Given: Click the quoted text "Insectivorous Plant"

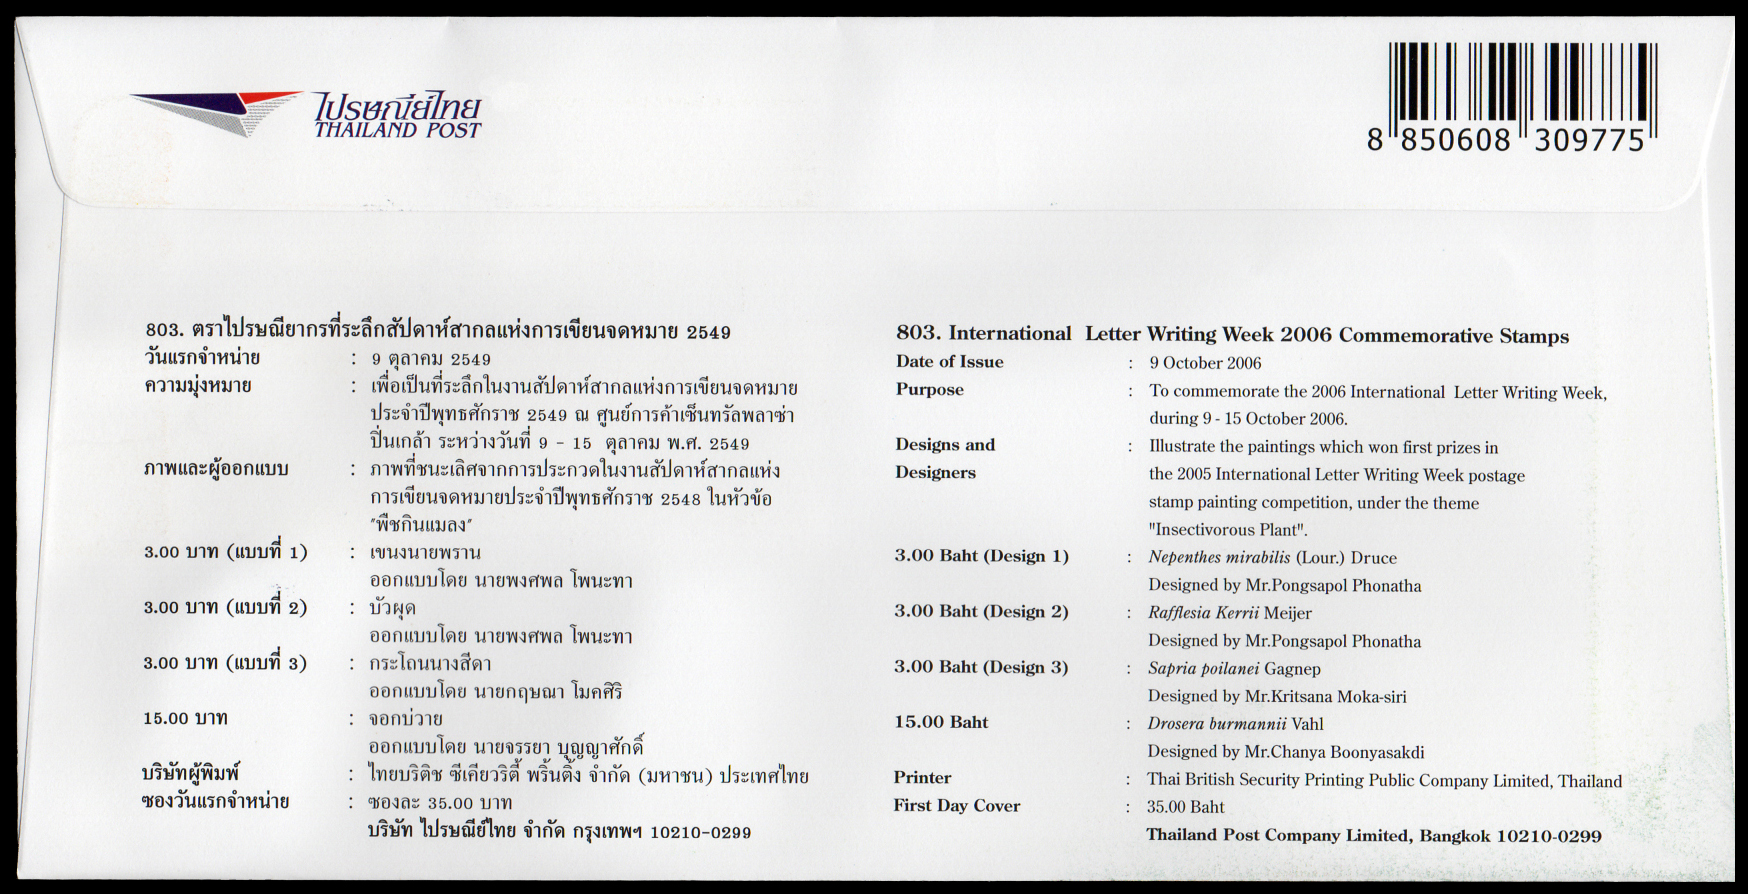Looking at the screenshot, I should tap(1227, 530).
